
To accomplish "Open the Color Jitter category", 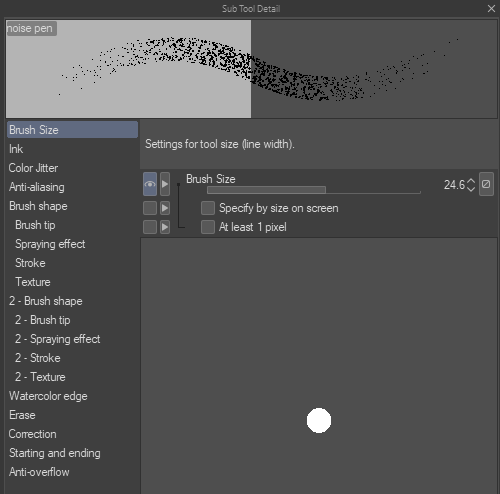I will (x=72, y=168).
